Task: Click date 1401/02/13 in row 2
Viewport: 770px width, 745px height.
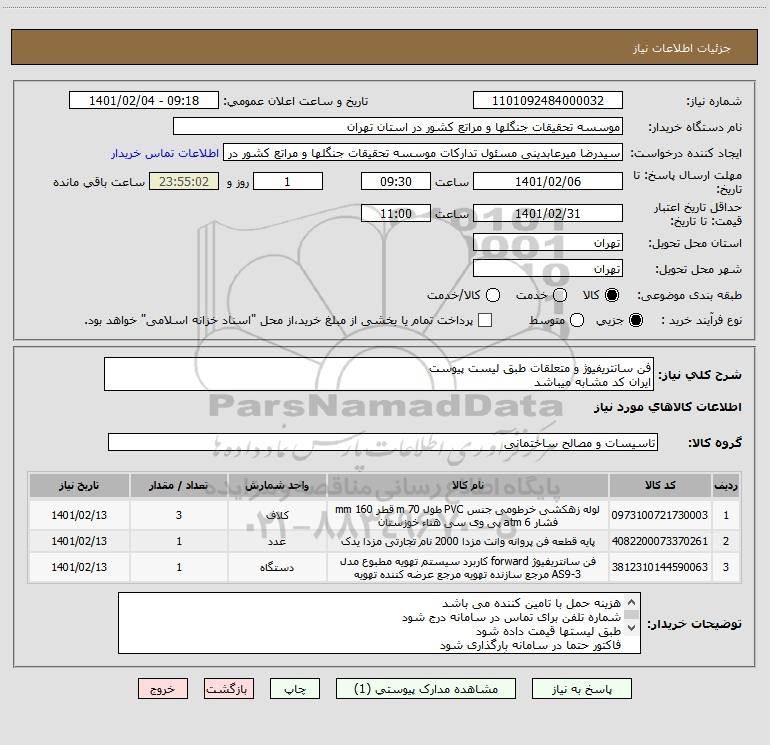Action: (x=79, y=541)
